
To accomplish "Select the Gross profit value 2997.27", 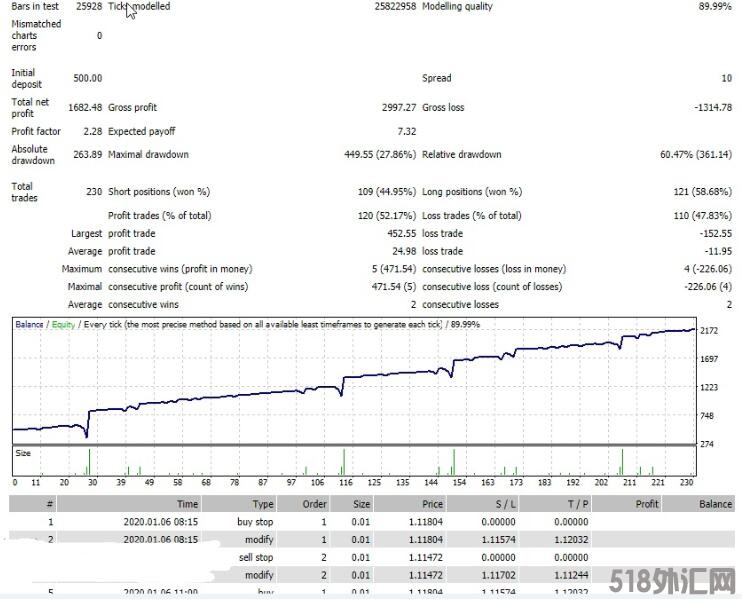I will [x=399, y=108].
